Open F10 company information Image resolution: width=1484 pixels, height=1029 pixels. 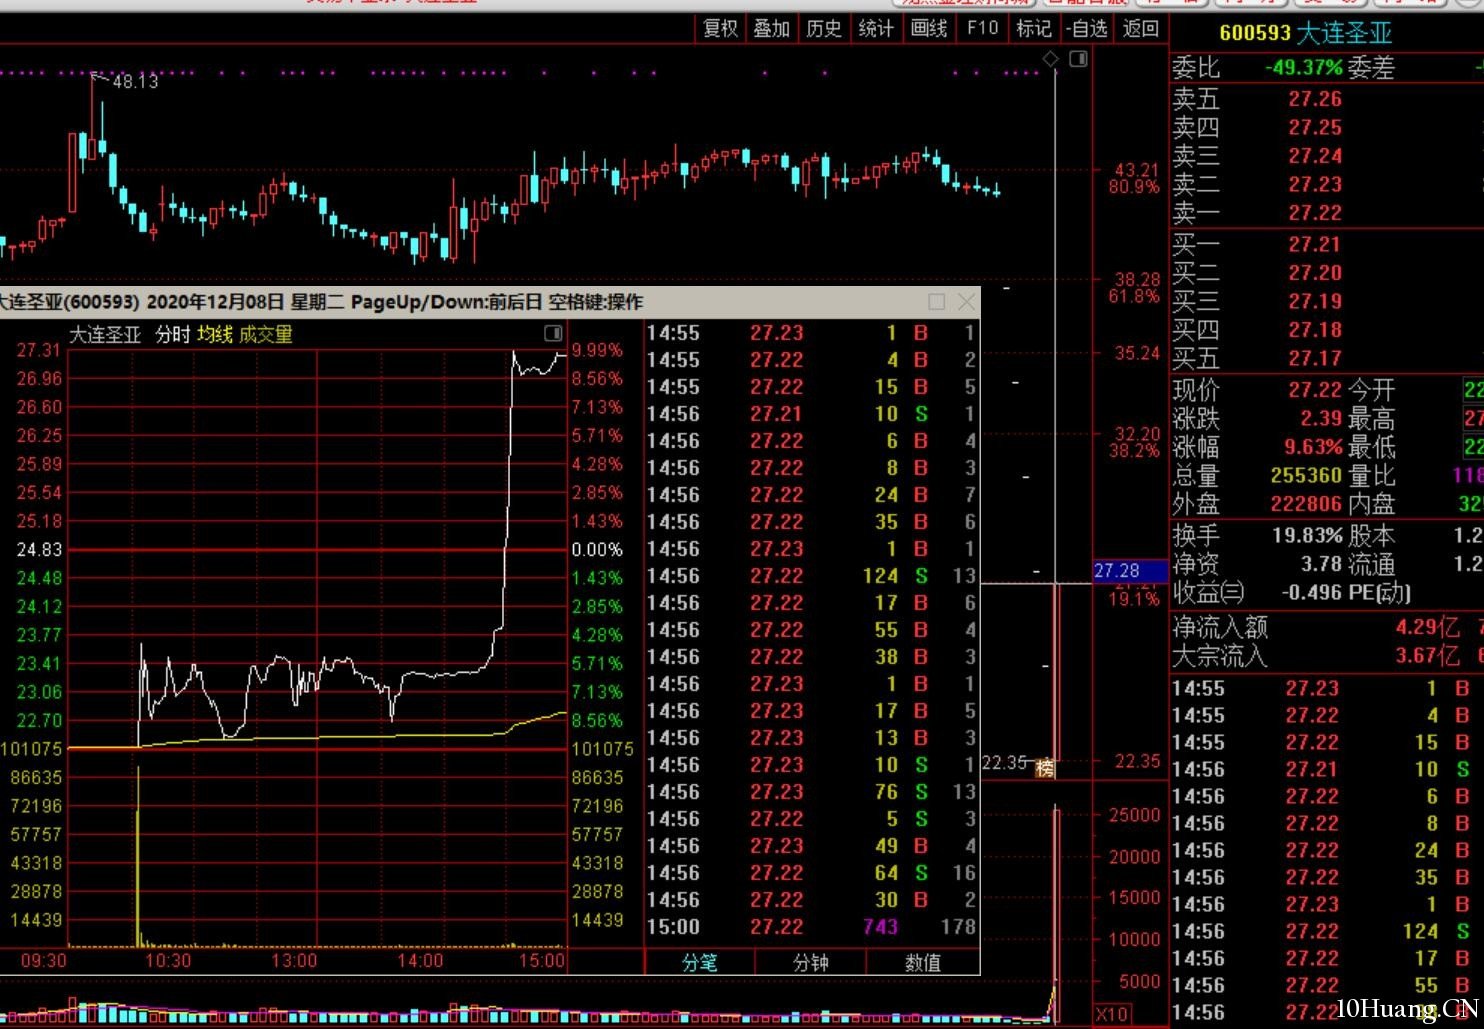982,28
